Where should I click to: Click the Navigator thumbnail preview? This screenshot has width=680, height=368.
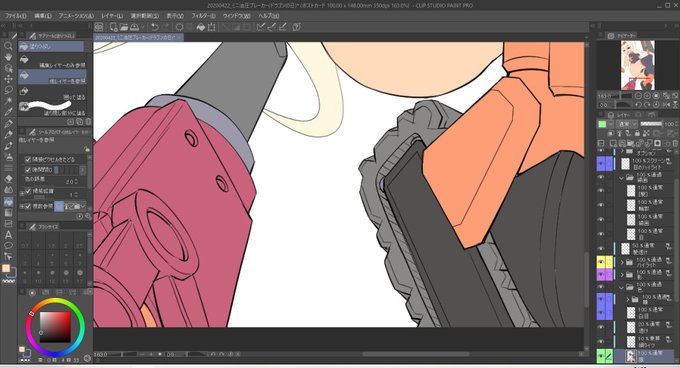[638, 65]
